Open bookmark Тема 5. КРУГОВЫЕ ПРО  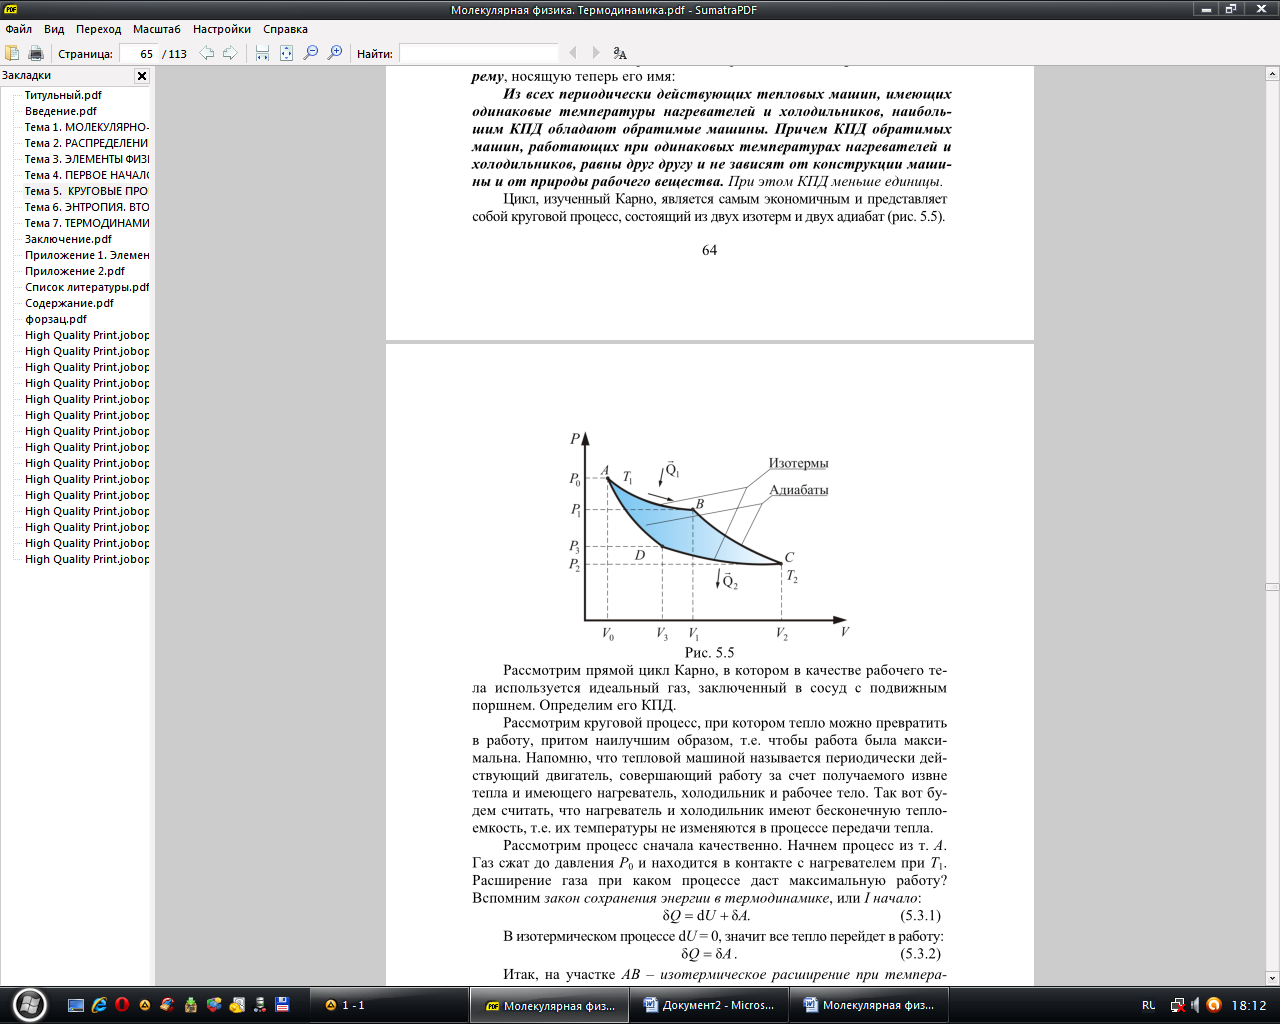[x=87, y=191]
